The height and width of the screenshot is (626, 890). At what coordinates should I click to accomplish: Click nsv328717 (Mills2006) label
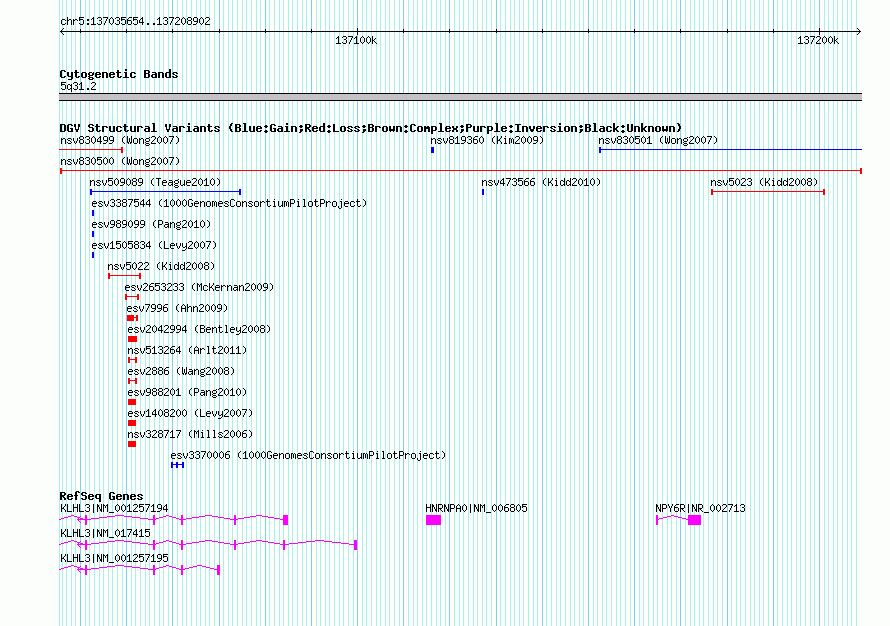(x=190, y=434)
